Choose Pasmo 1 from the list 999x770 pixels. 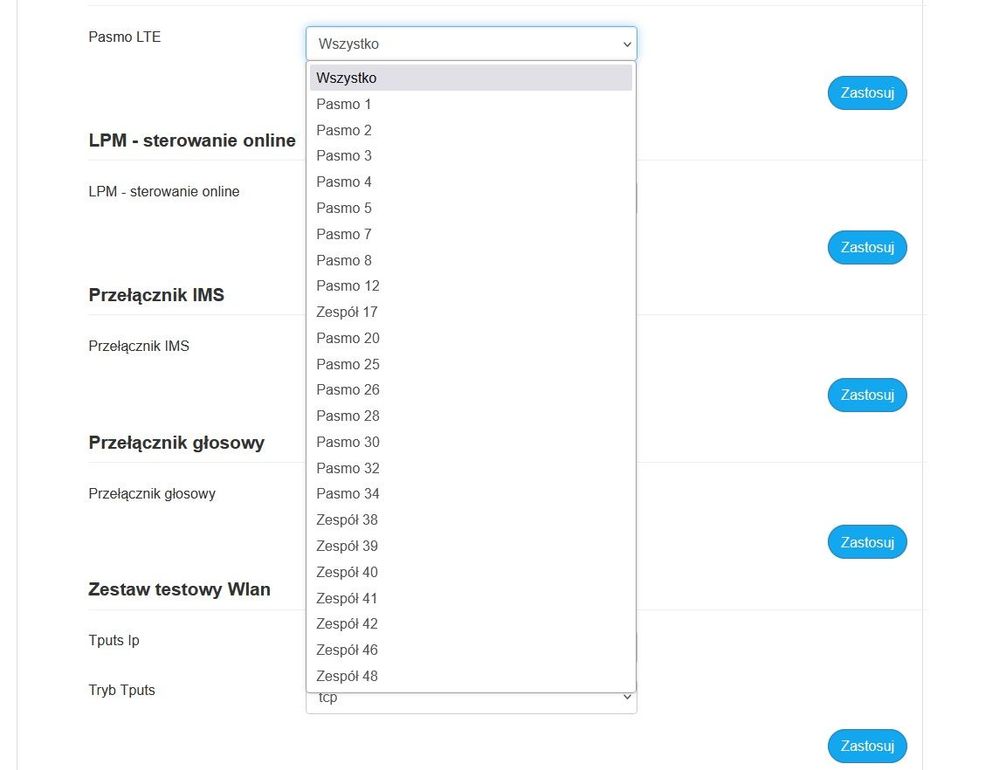[x=345, y=104]
